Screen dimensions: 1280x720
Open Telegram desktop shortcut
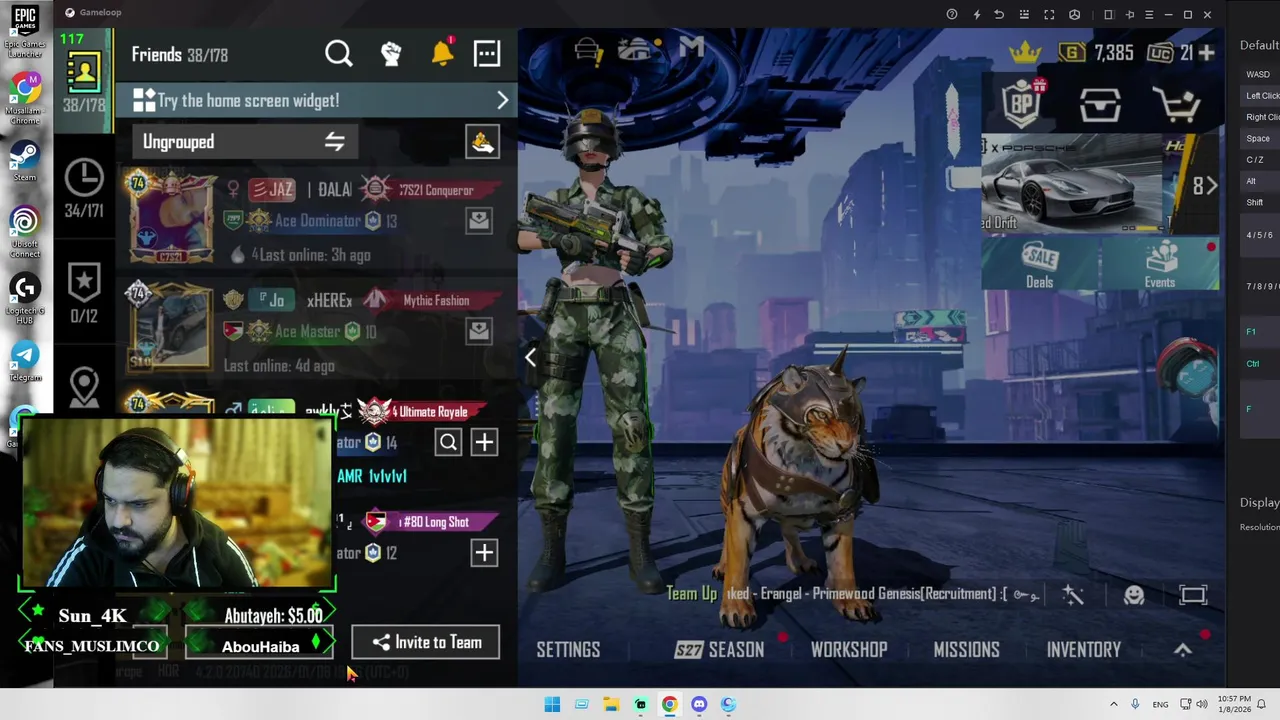pyautogui.click(x=25, y=361)
